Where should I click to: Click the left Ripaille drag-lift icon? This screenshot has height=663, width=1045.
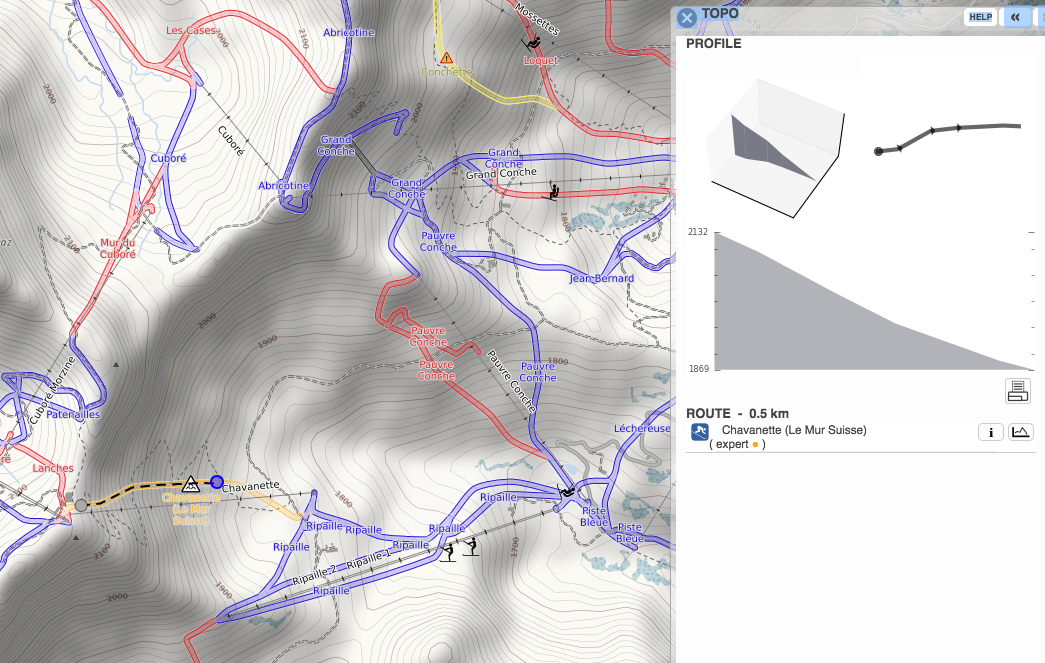tap(449, 549)
